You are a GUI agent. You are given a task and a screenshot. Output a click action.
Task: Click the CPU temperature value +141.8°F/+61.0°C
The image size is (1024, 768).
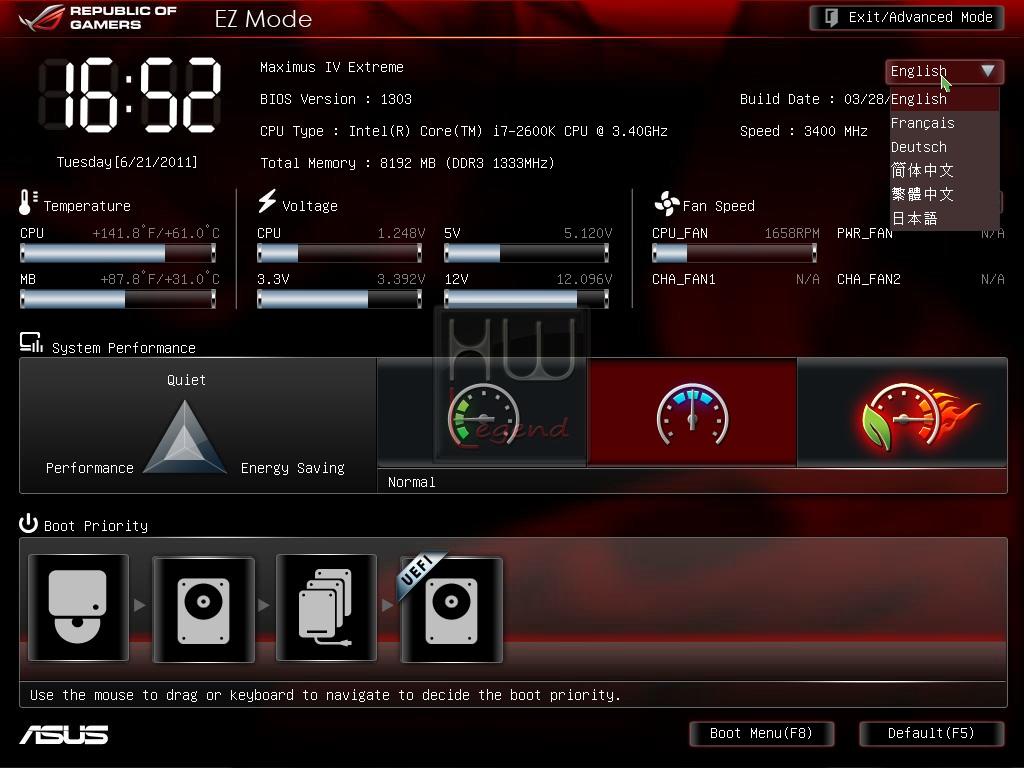(x=156, y=233)
